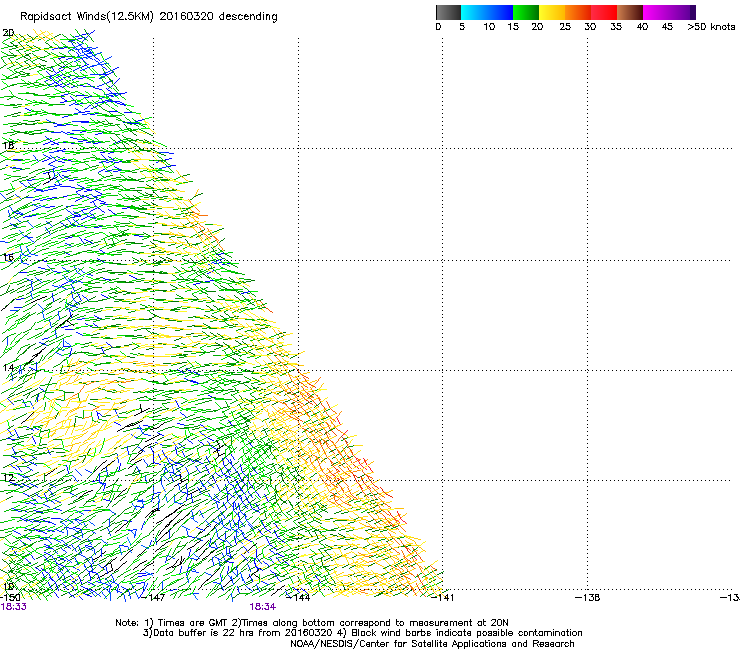The height and width of the screenshot is (650, 740).
Task: Click the blue 10-15 knots color band
Action: click(500, 12)
